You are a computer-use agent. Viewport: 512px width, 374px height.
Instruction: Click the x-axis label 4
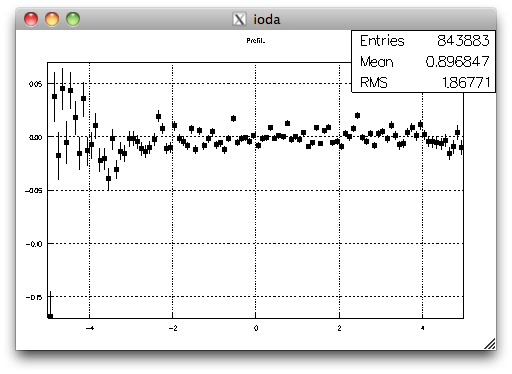(422, 328)
